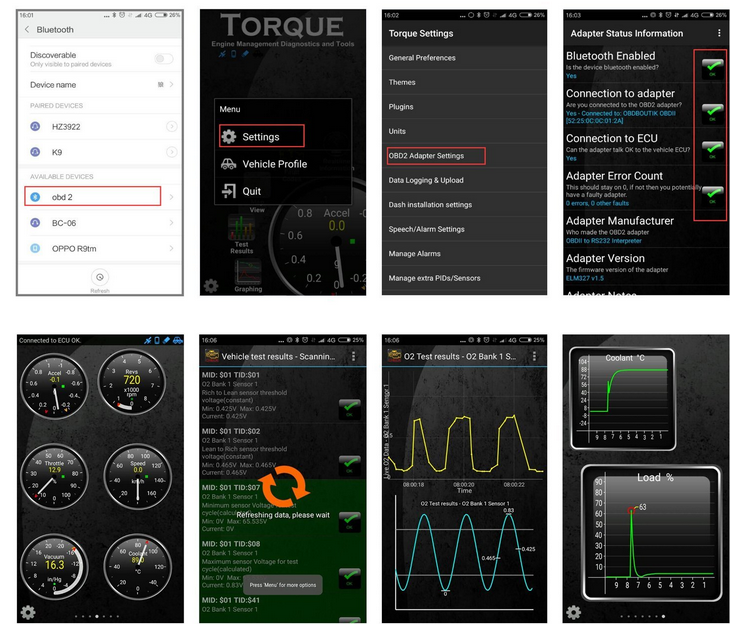The width and height of the screenshot is (730, 624).
Task: Open Units settings entry
Action: [x=464, y=131]
